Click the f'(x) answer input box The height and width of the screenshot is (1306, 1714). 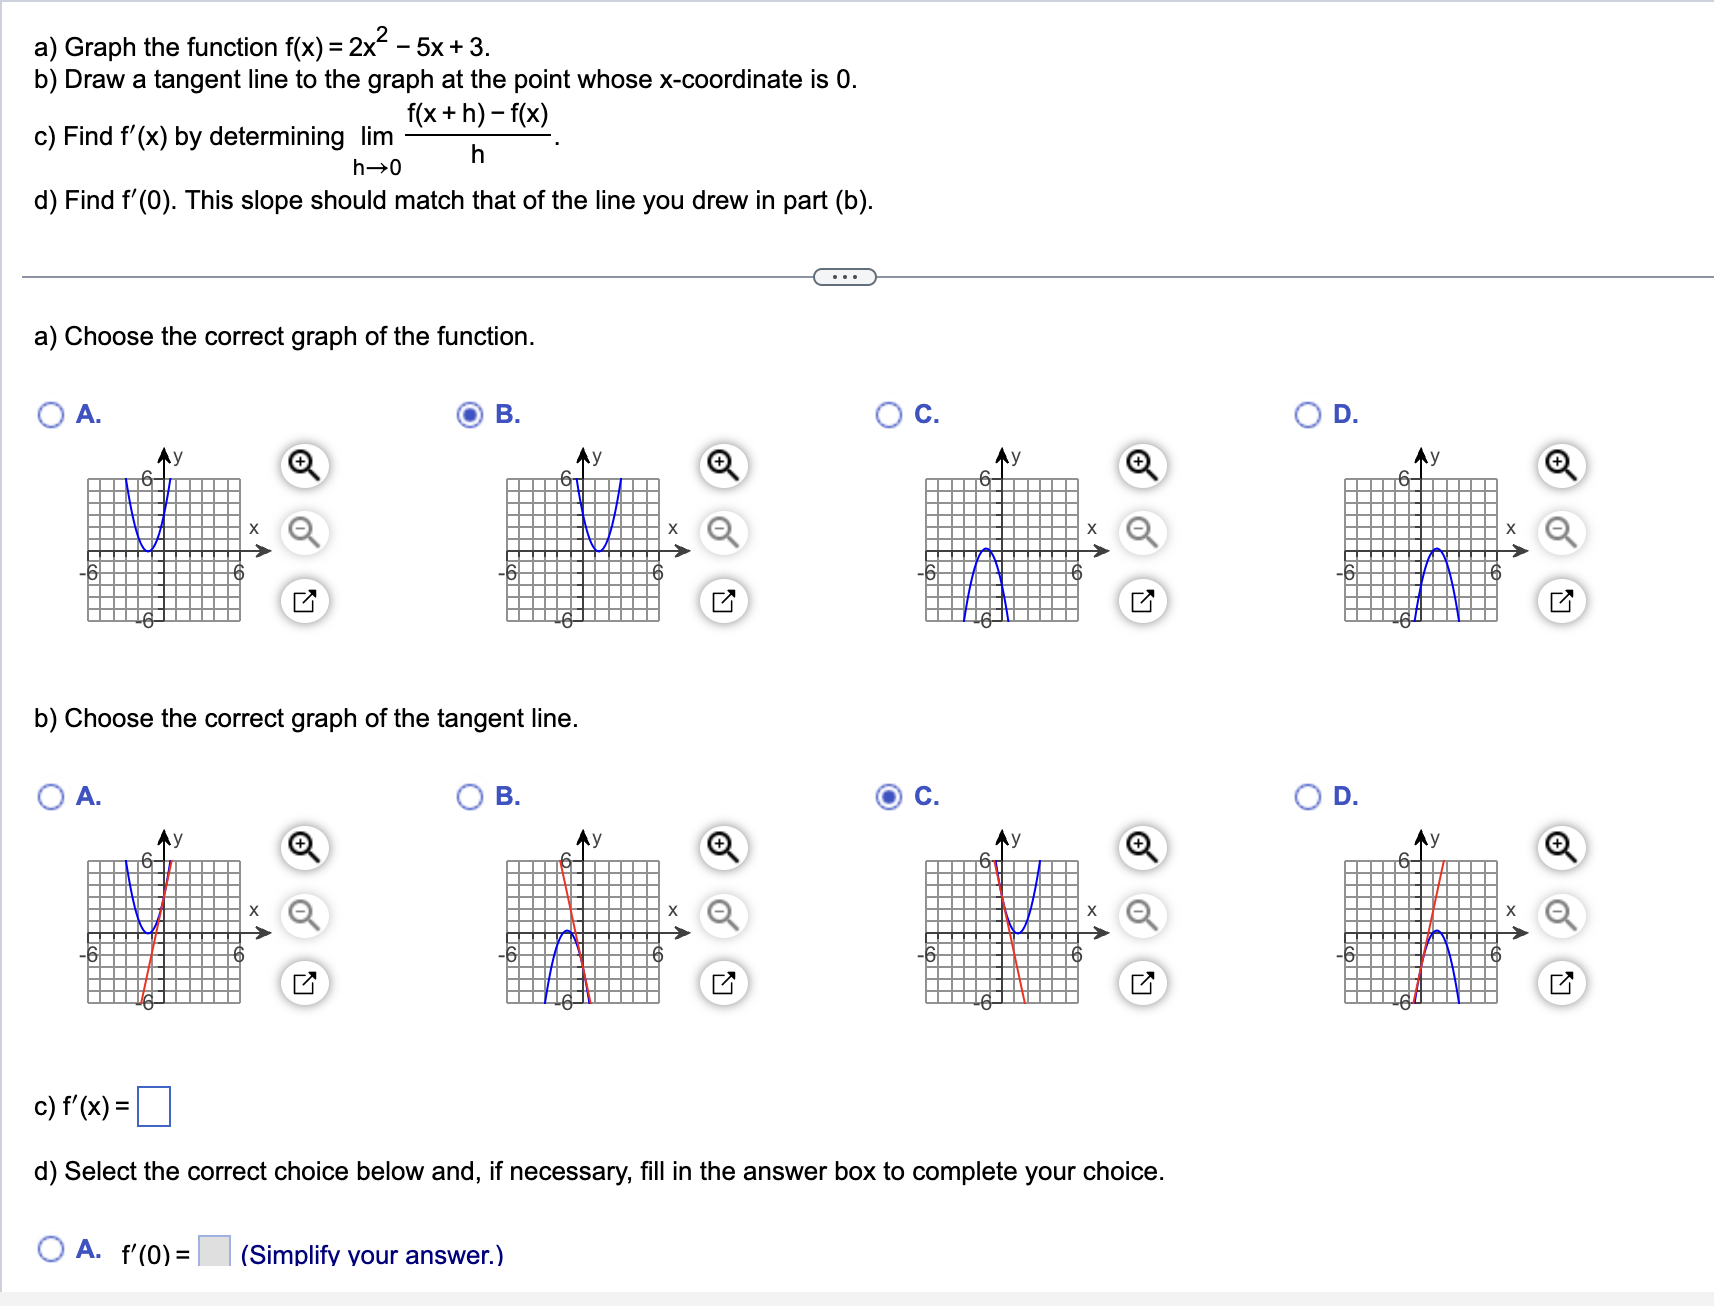(155, 1106)
